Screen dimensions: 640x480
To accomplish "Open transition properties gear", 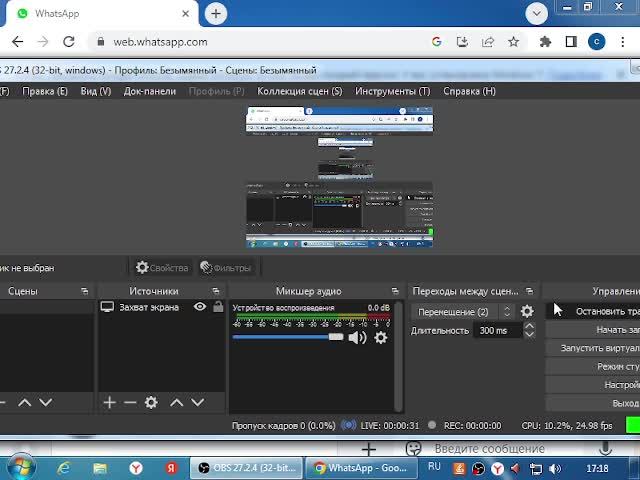I will coord(527,311).
